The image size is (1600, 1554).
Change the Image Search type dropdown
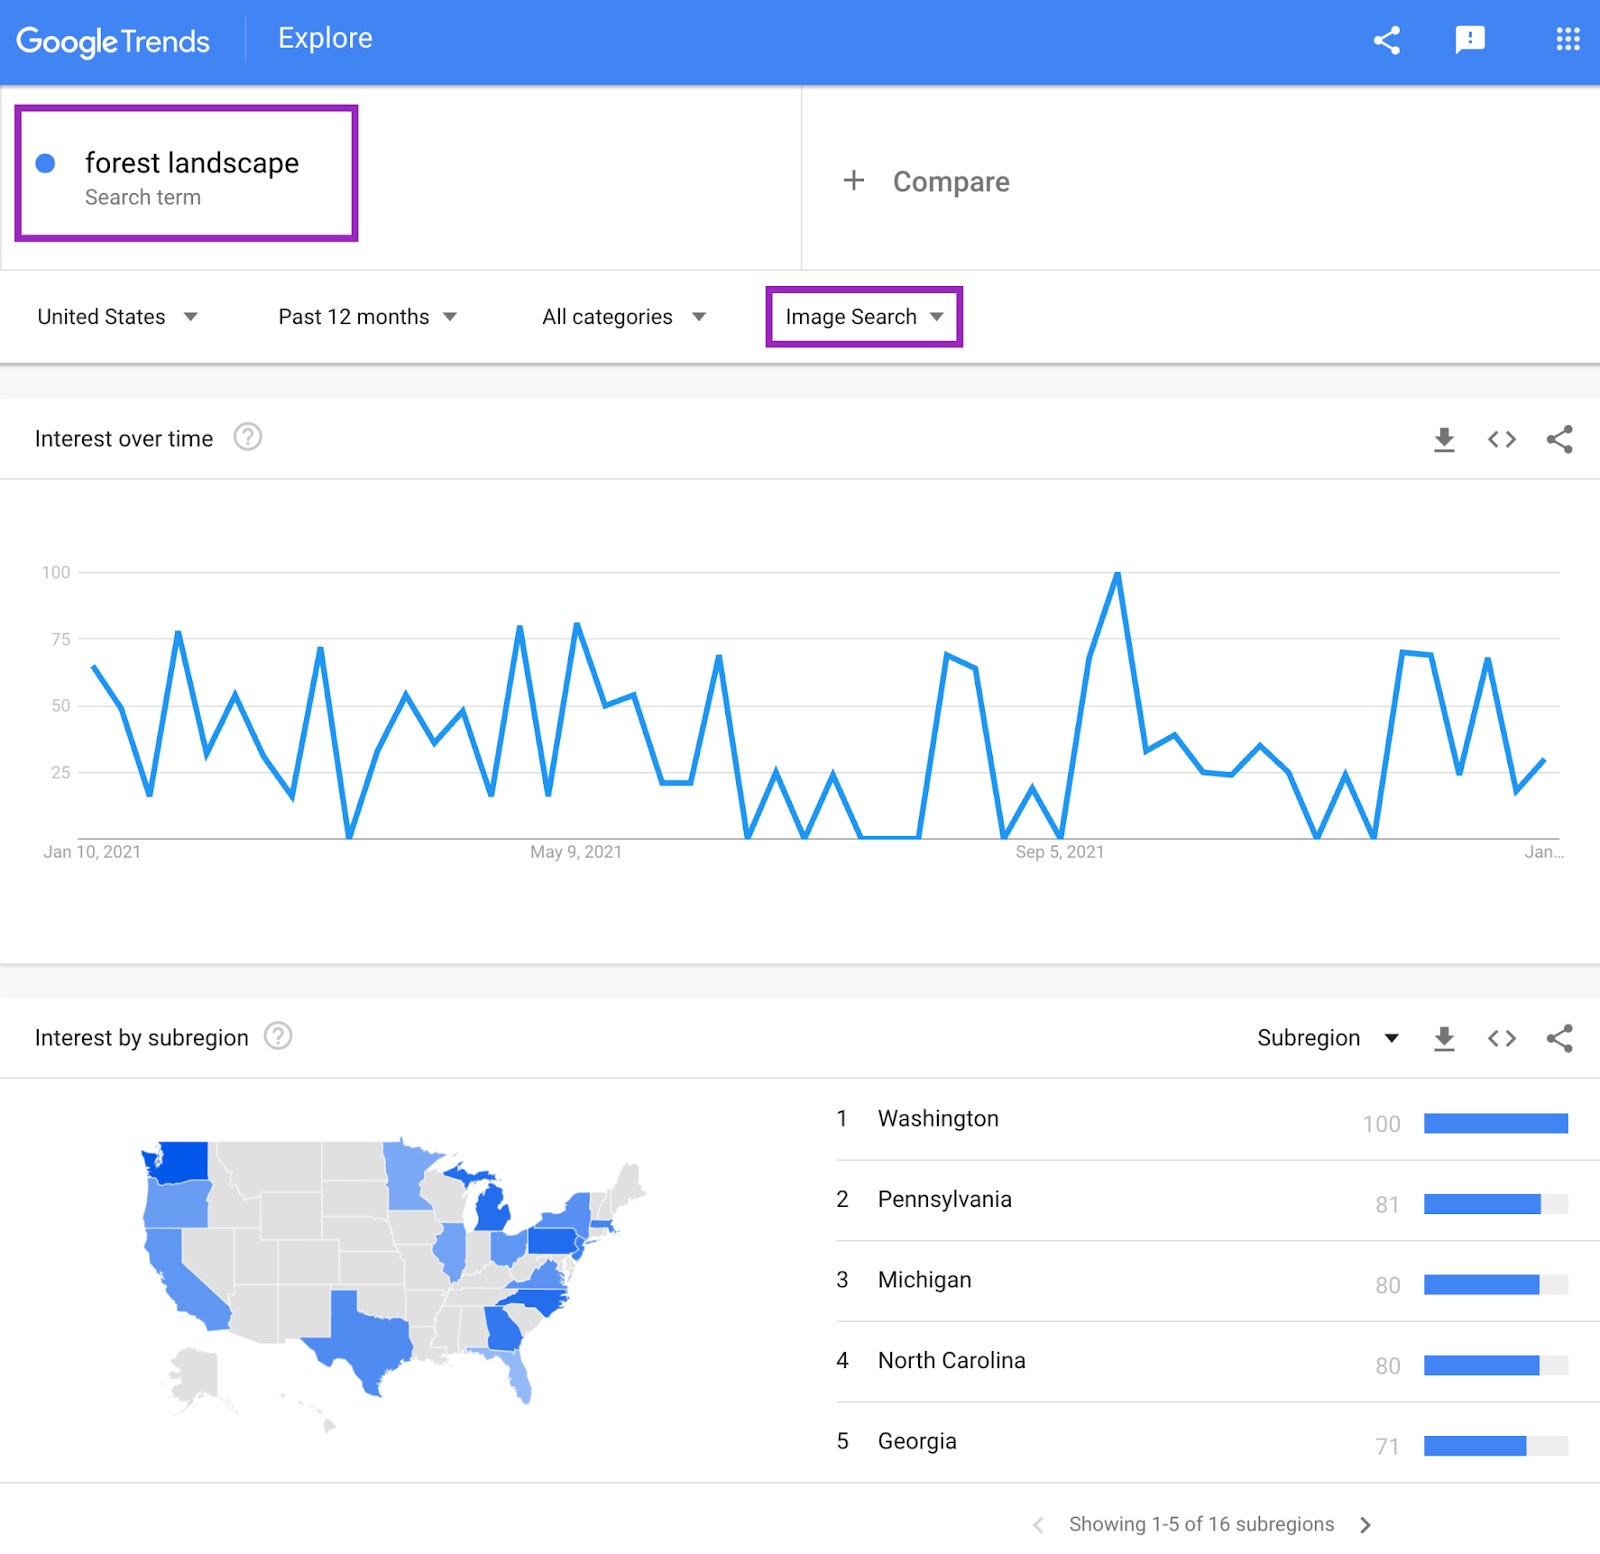tap(864, 317)
